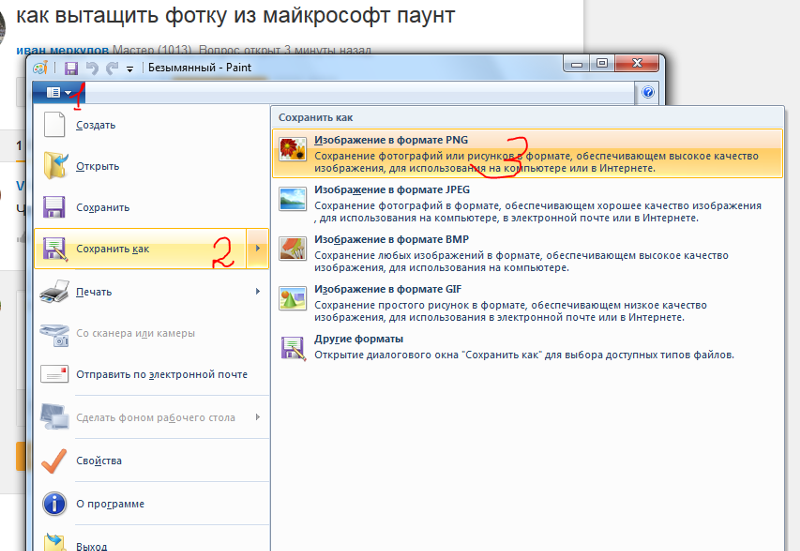Click the folder icon for Открыть
Viewport: 800px width, 551px height.
[x=55, y=165]
